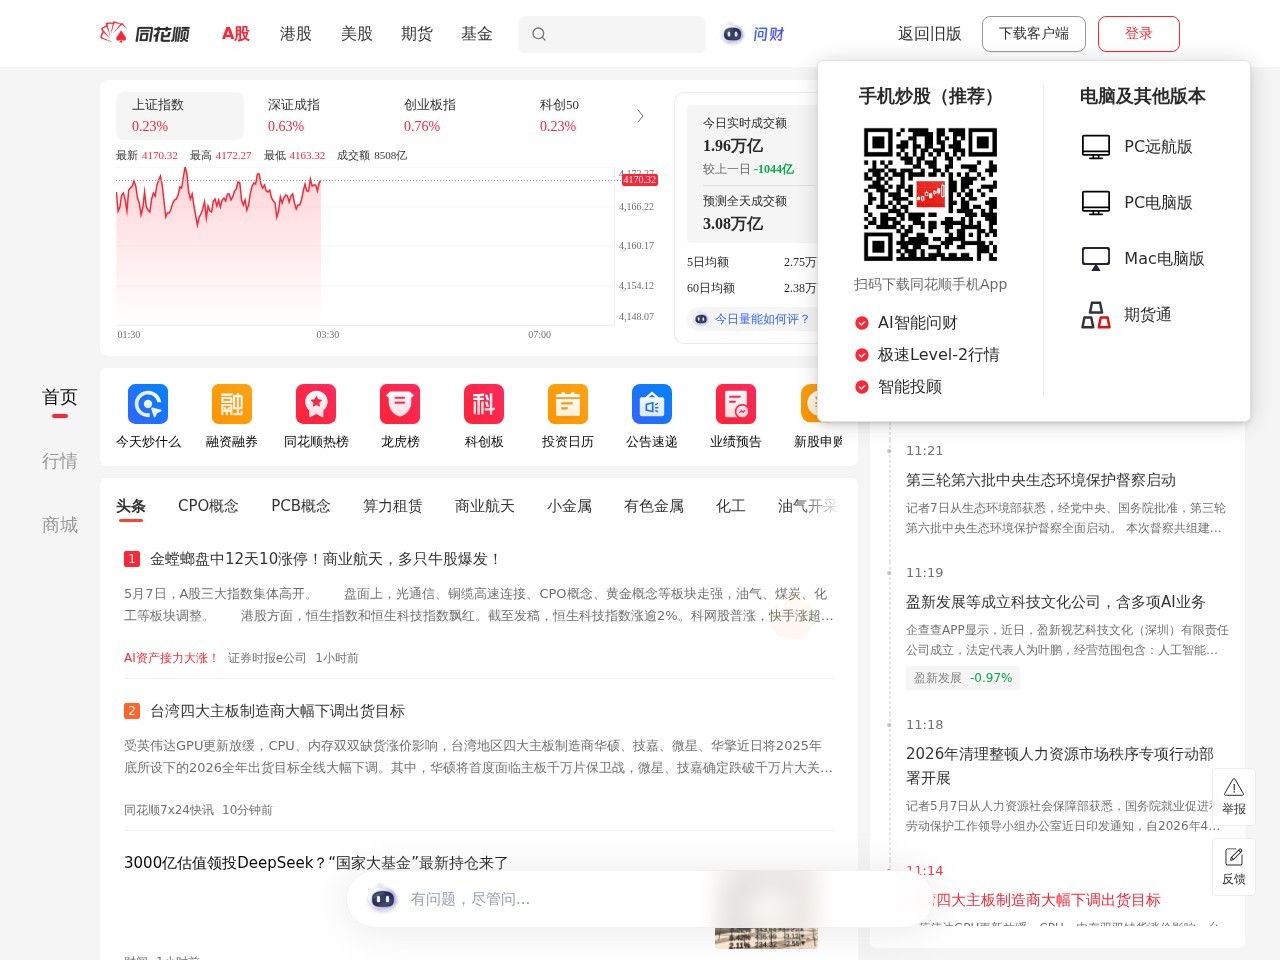Open CPO概念 news tab

pyautogui.click(x=208, y=506)
